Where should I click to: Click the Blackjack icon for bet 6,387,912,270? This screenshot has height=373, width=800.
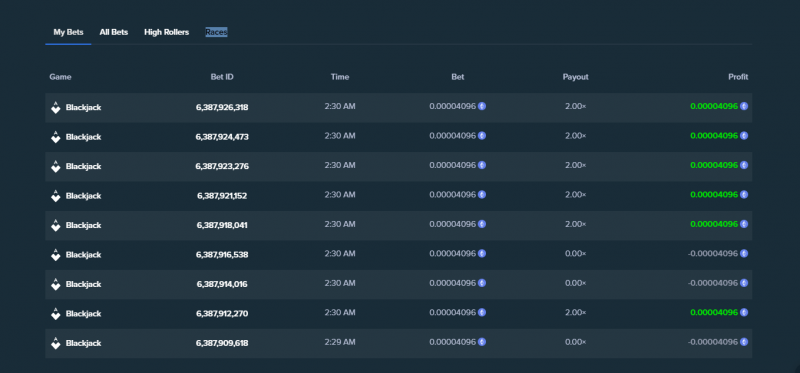(x=56, y=314)
